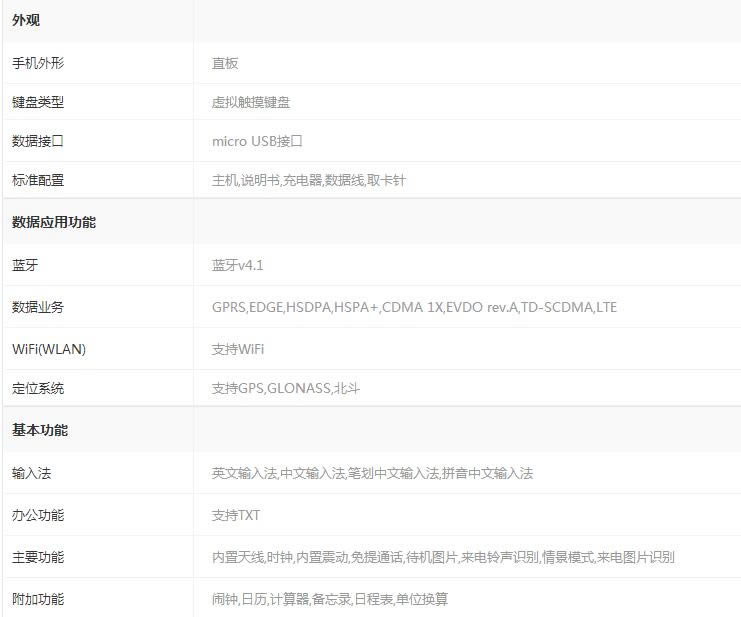The width and height of the screenshot is (741, 617).
Task: Select the 数据业务 row label
Action: click(38, 307)
